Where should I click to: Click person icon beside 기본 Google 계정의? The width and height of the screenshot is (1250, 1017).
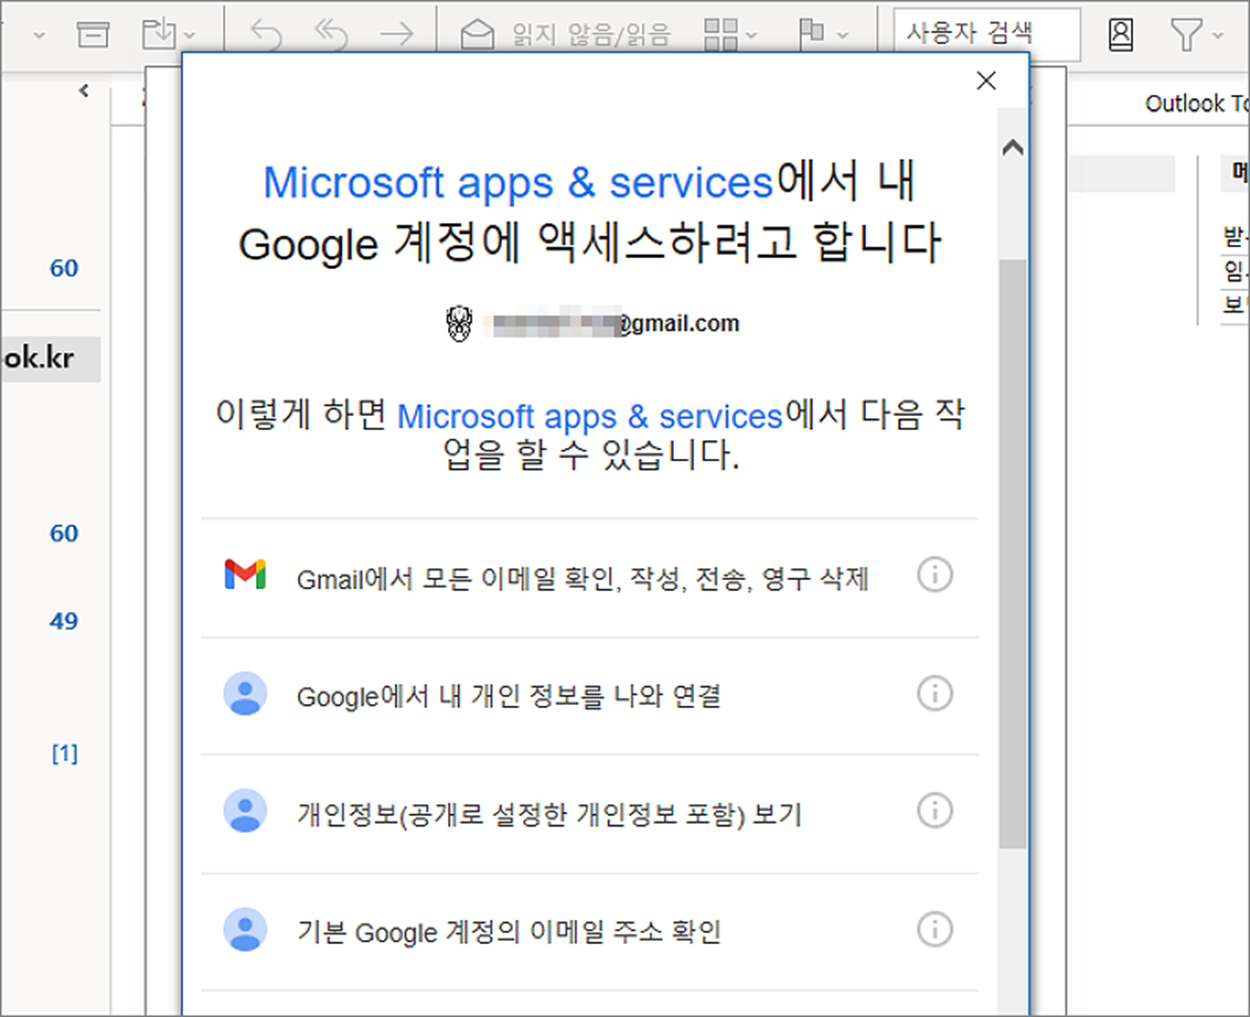pyautogui.click(x=245, y=930)
